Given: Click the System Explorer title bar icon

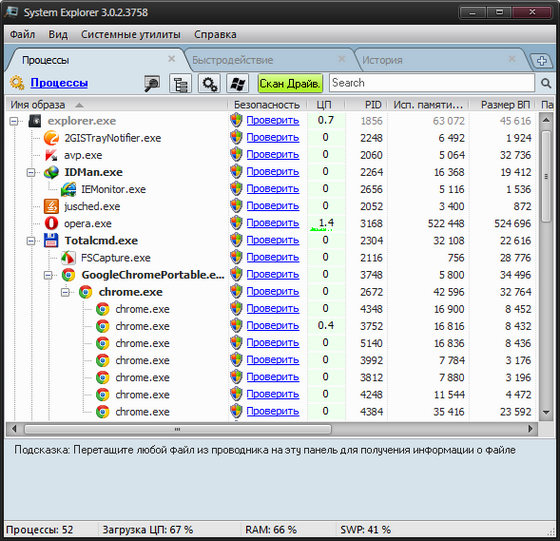Looking at the screenshot, I should click(11, 12).
